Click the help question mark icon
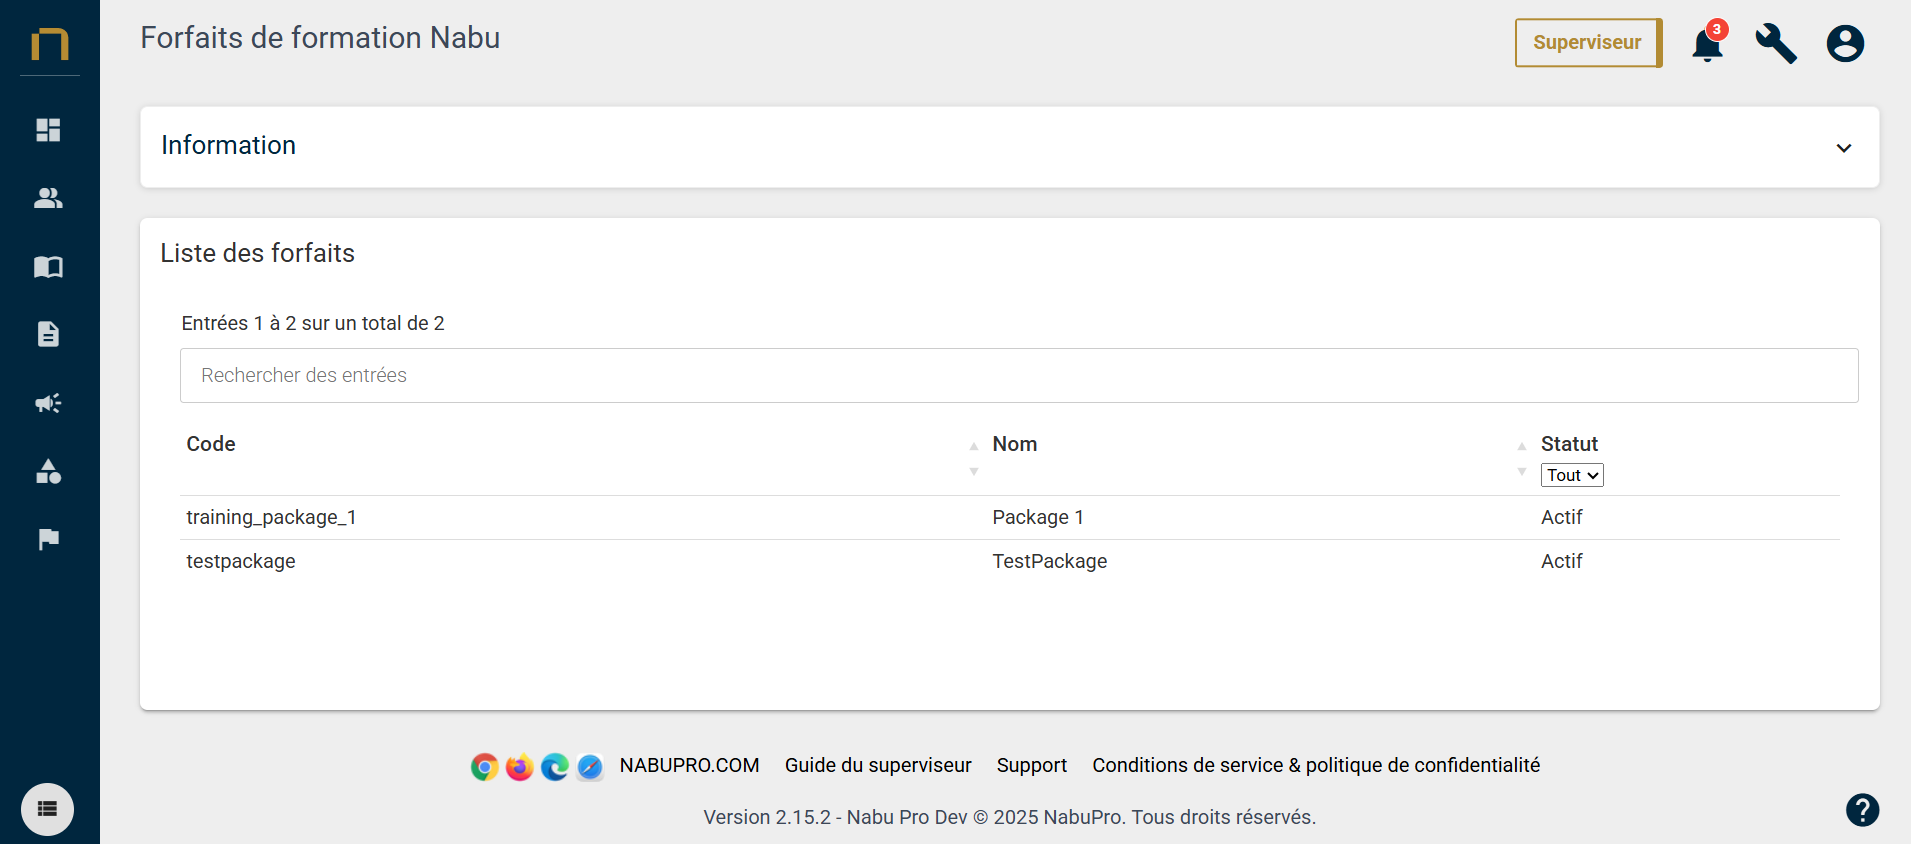Image resolution: width=1911 pixels, height=844 pixels. (x=1862, y=810)
